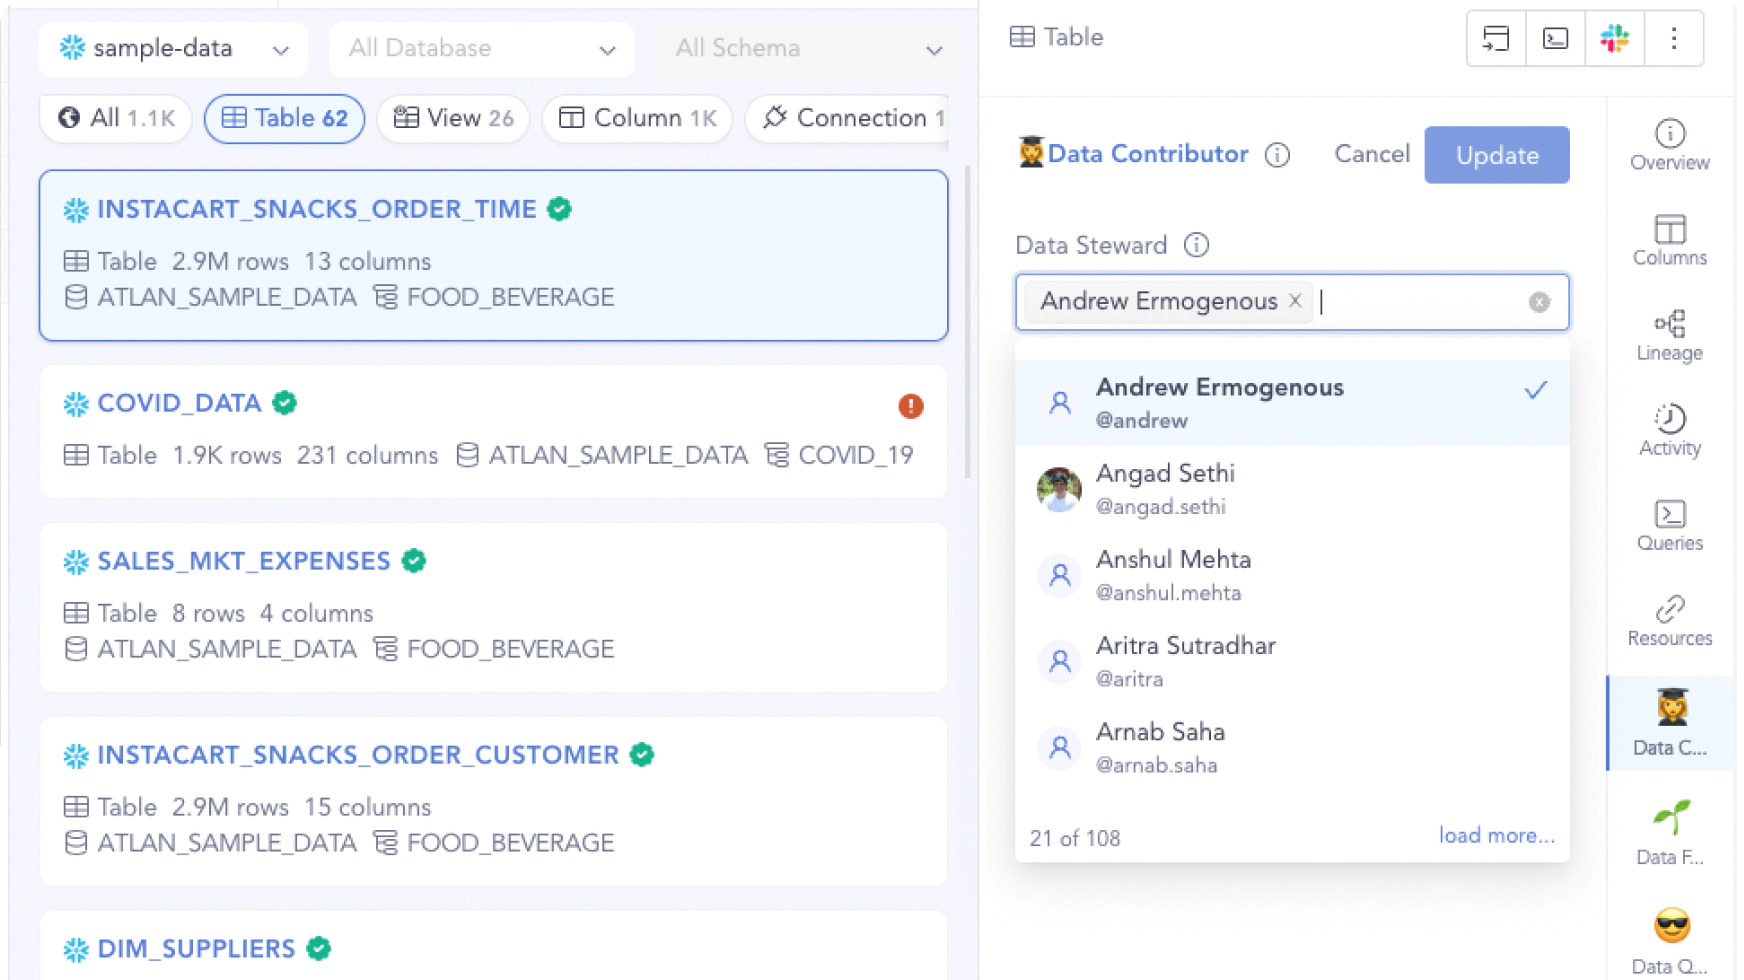Open the sample-data connection dropdown

173,49
